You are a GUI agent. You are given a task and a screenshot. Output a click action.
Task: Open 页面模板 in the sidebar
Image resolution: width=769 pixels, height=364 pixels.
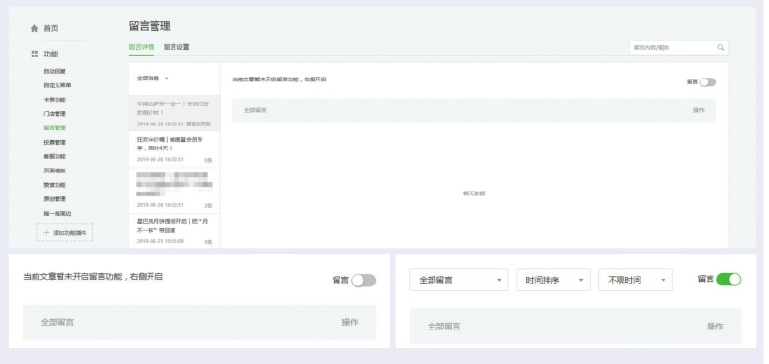(54, 171)
